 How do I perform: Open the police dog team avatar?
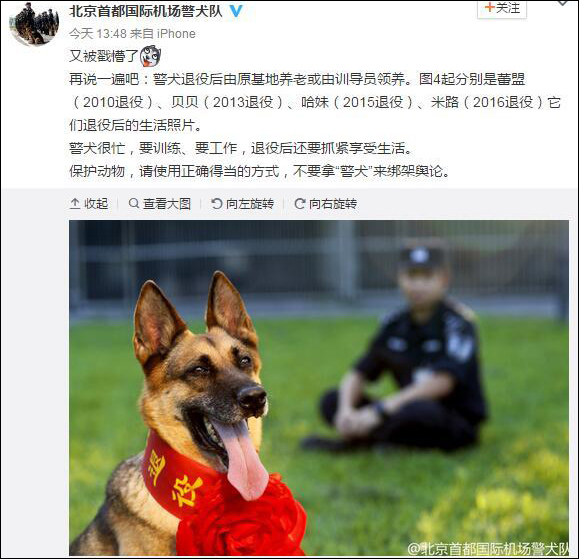pos(34,24)
